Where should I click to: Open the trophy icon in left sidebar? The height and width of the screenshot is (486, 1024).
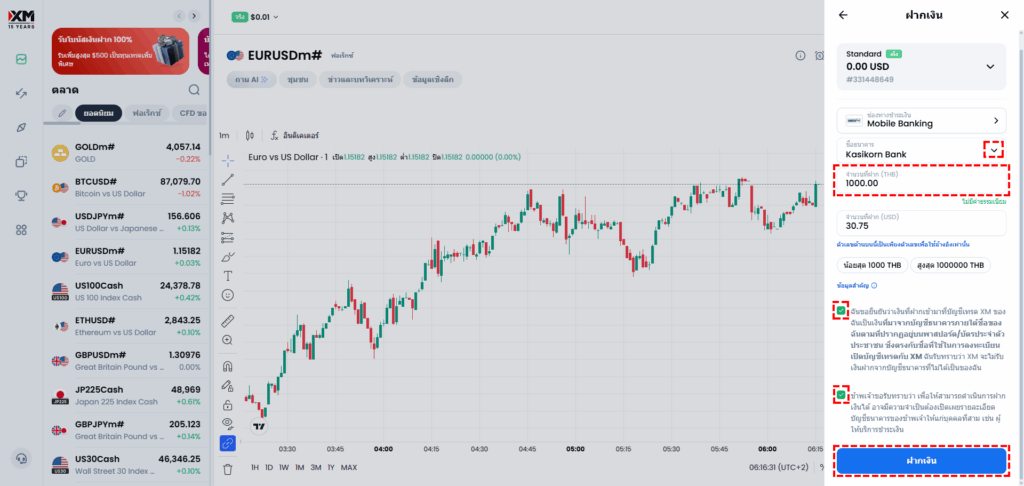21,195
